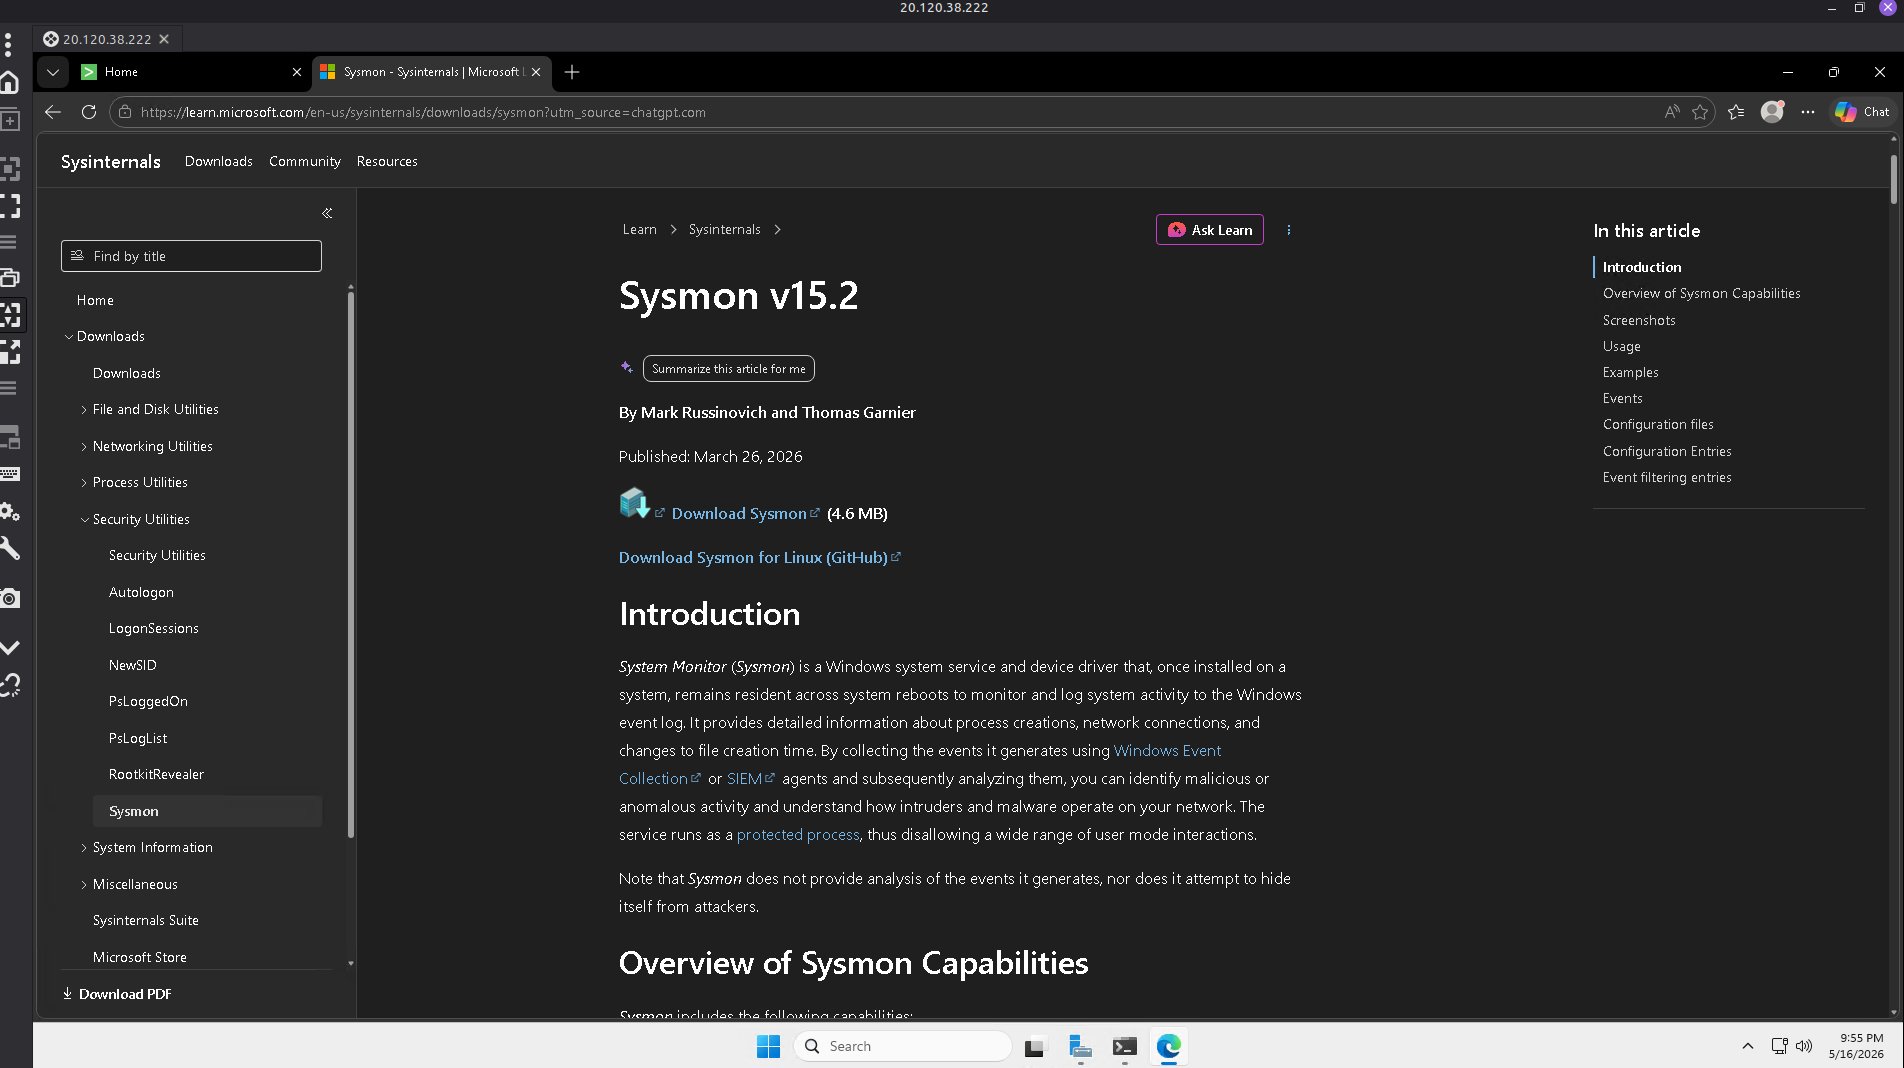
Task: Add page to favorites with star icon
Action: click(1700, 112)
